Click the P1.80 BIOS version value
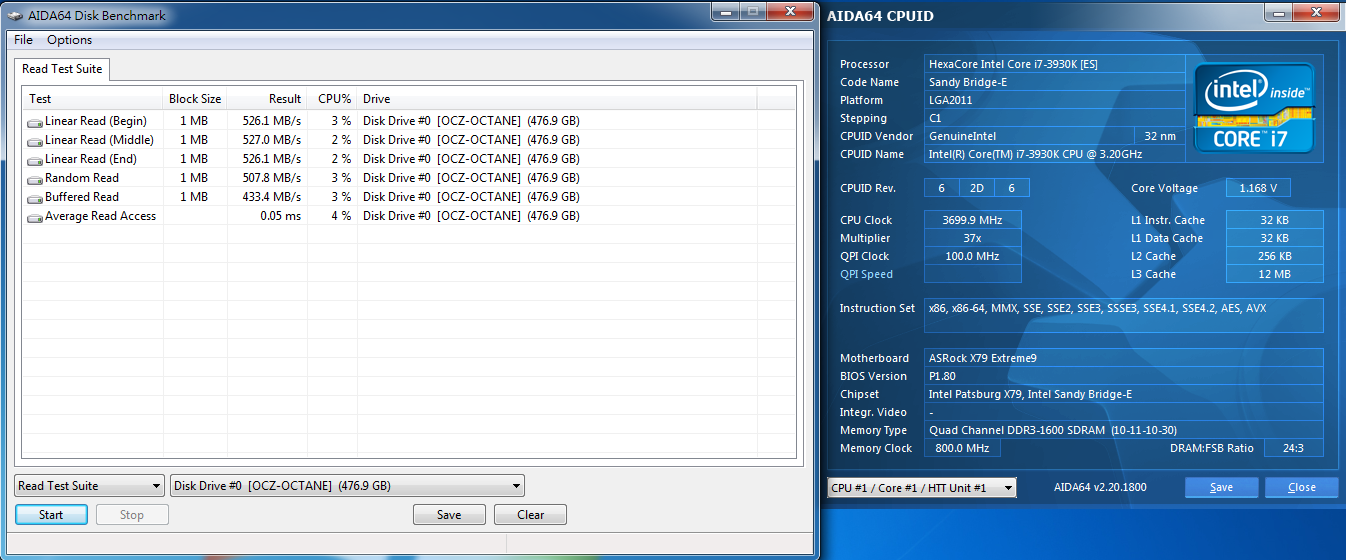The image size is (1346, 560). click(x=1124, y=376)
